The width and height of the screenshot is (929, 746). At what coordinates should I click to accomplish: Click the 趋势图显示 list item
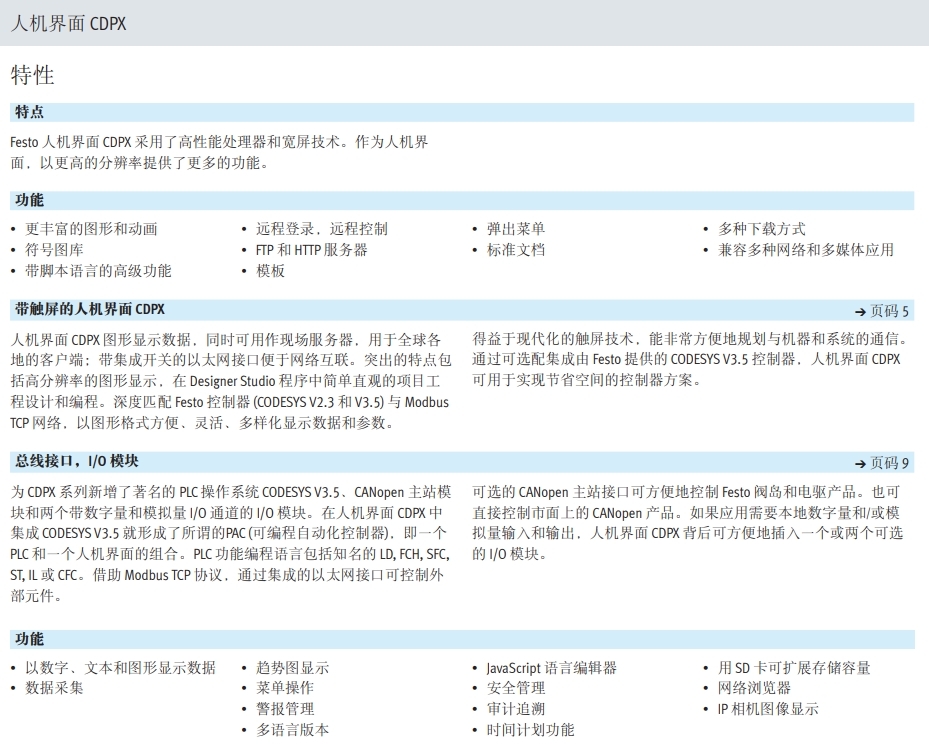click(292, 668)
